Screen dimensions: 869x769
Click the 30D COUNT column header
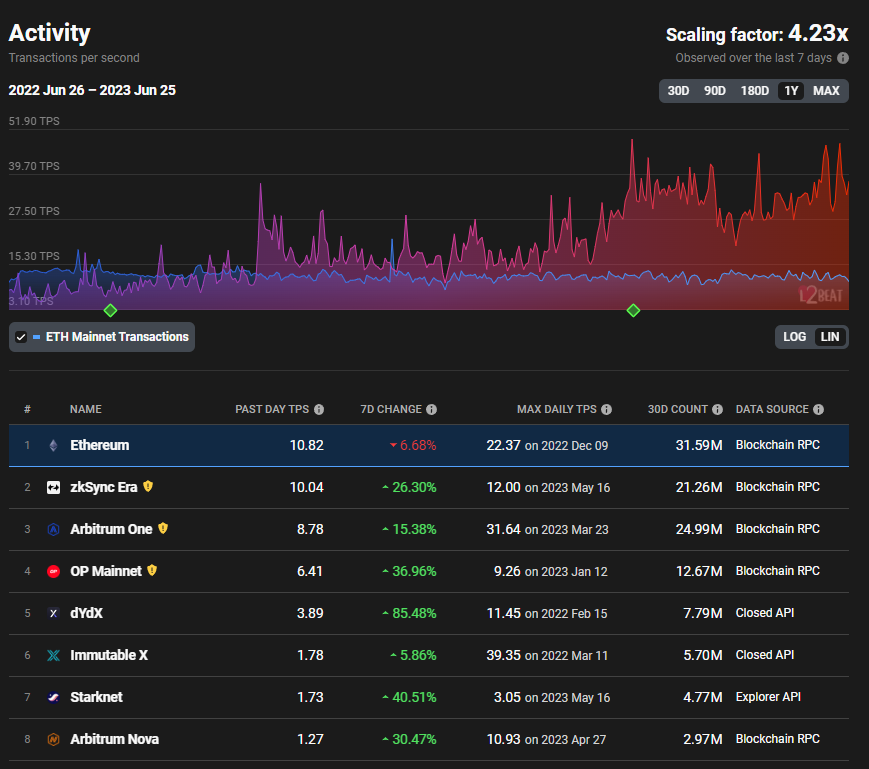677,409
